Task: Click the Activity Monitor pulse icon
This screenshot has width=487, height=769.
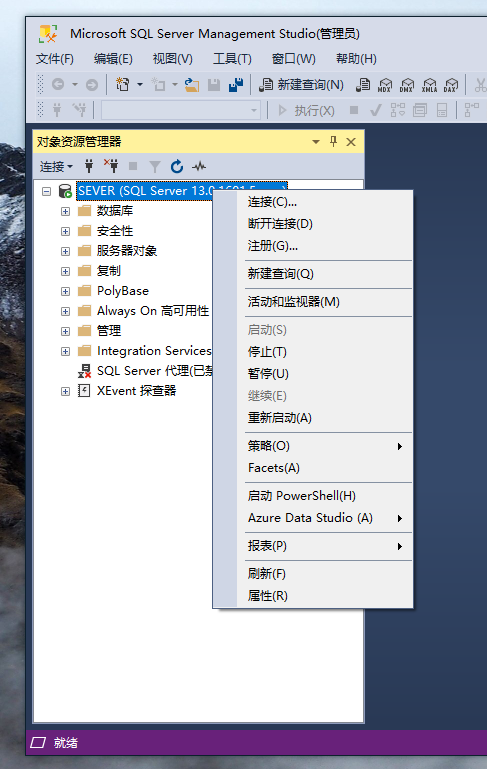Action: (199, 166)
